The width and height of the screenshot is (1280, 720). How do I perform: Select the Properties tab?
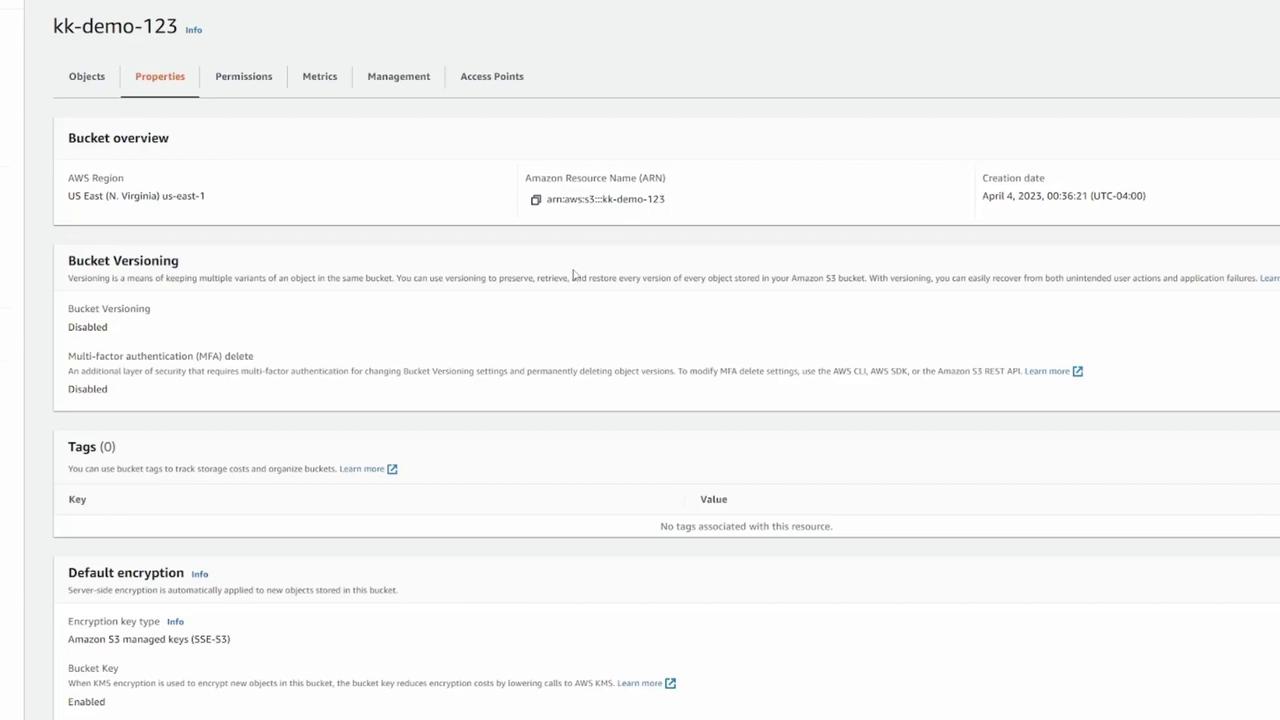pyautogui.click(x=160, y=76)
